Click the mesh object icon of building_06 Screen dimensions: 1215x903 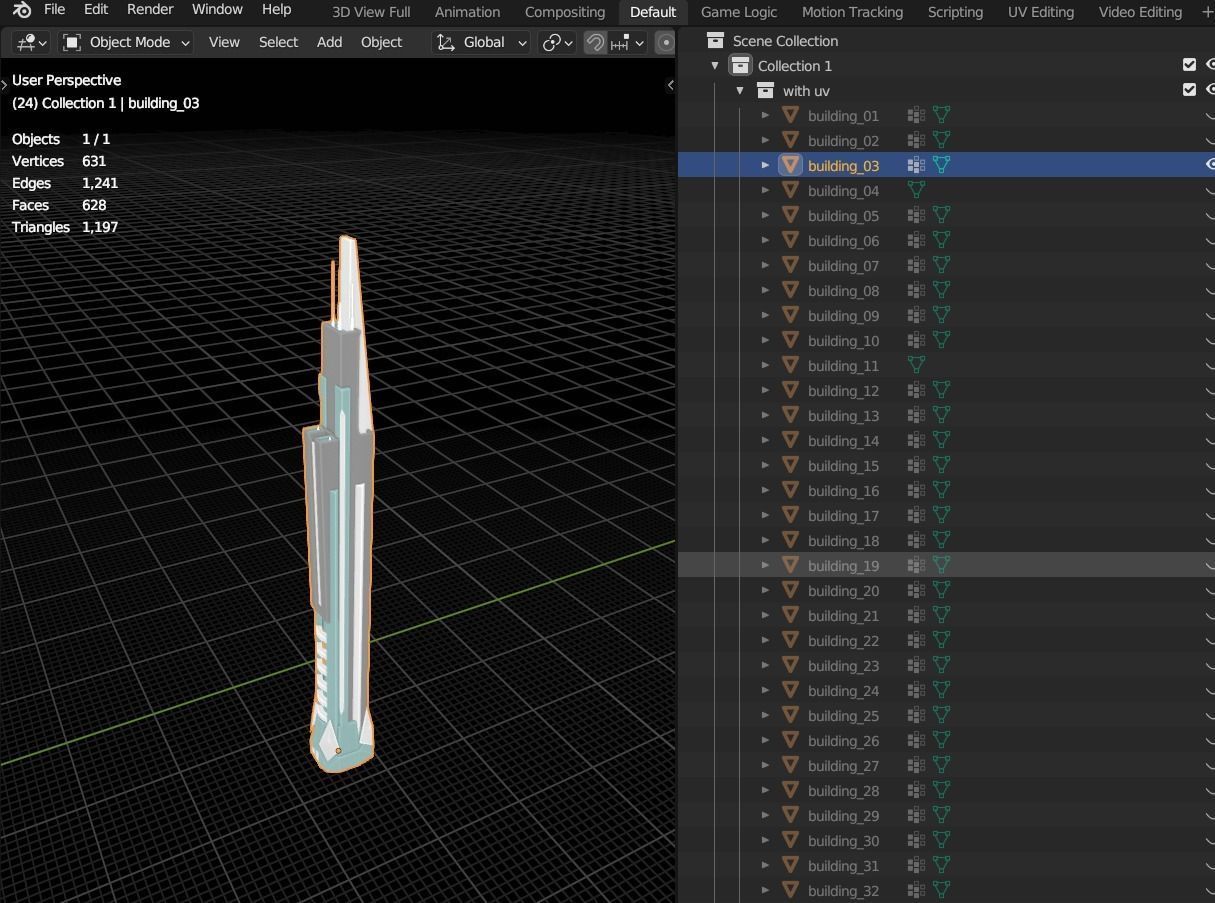790,240
